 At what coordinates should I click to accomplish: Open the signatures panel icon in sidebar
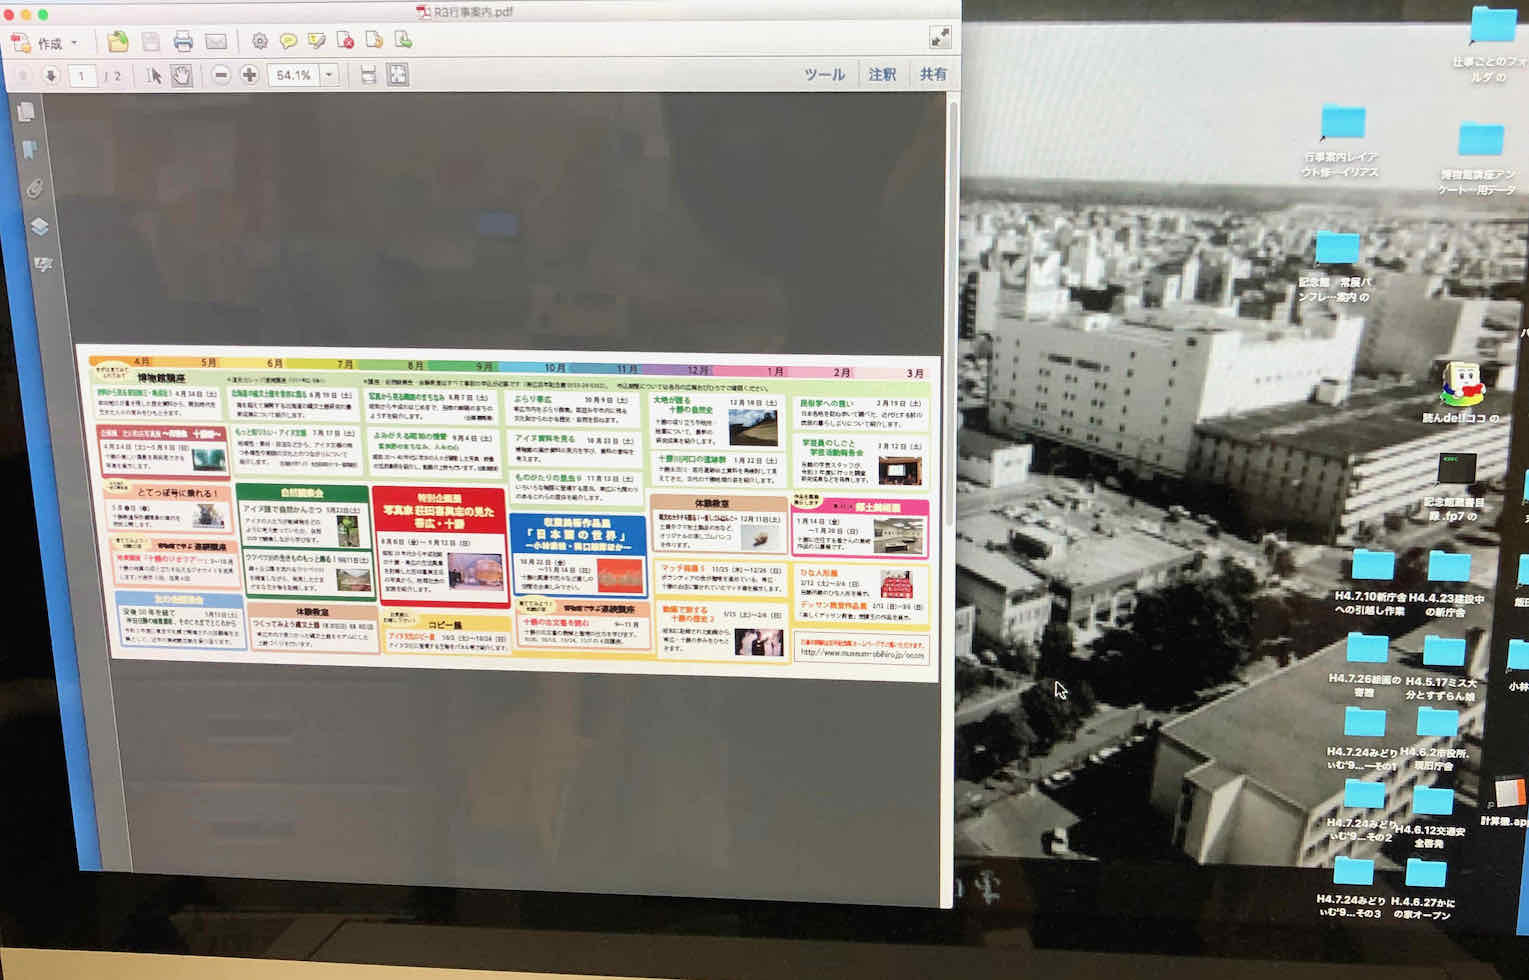click(43, 265)
